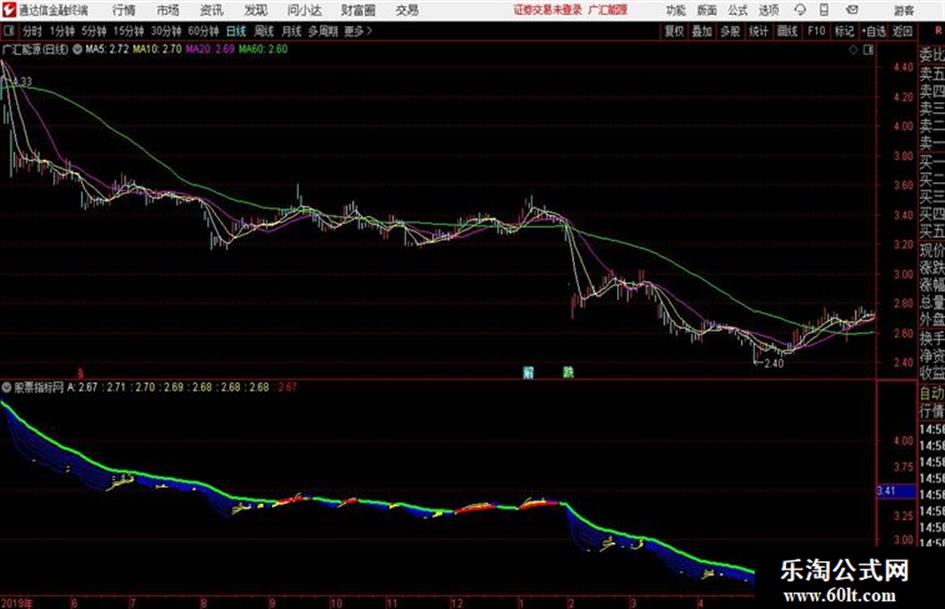Open the 交易 menu
945x609 pixels.
click(407, 10)
